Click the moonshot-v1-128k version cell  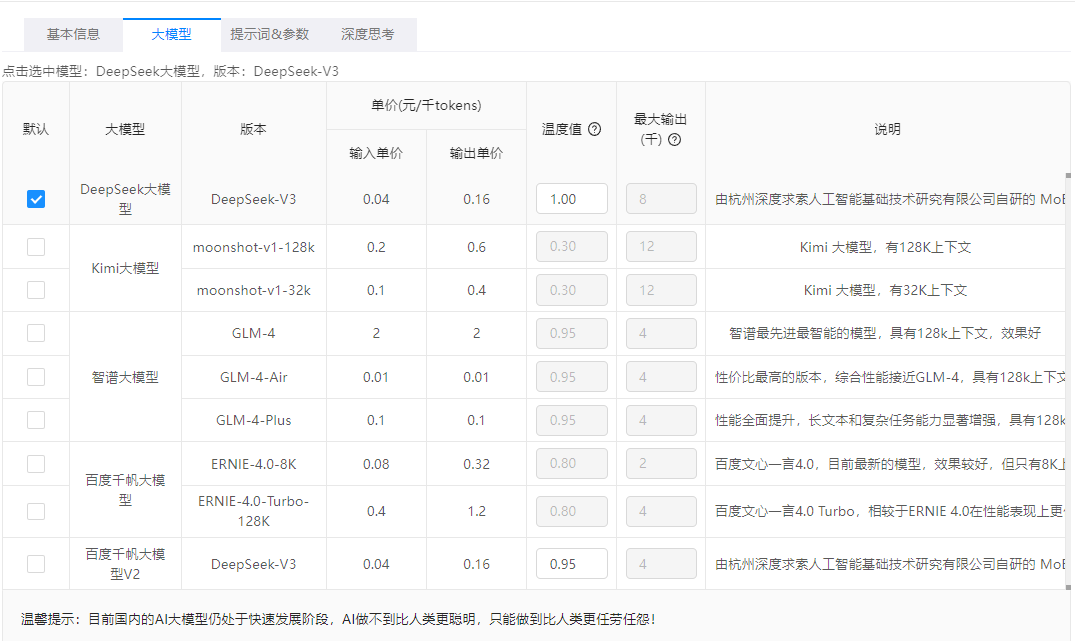[254, 247]
